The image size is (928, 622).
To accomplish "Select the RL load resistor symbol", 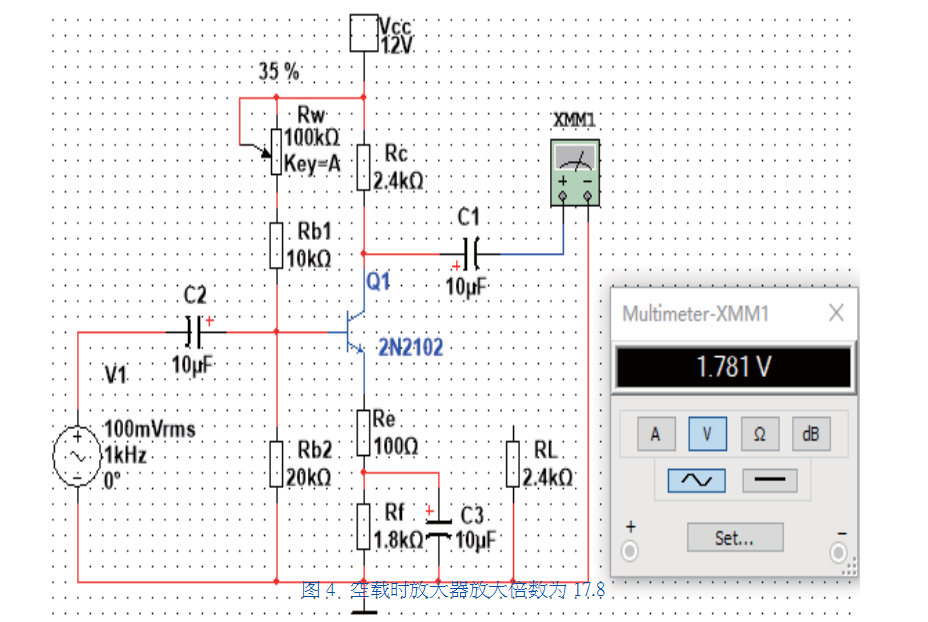I will (512, 464).
